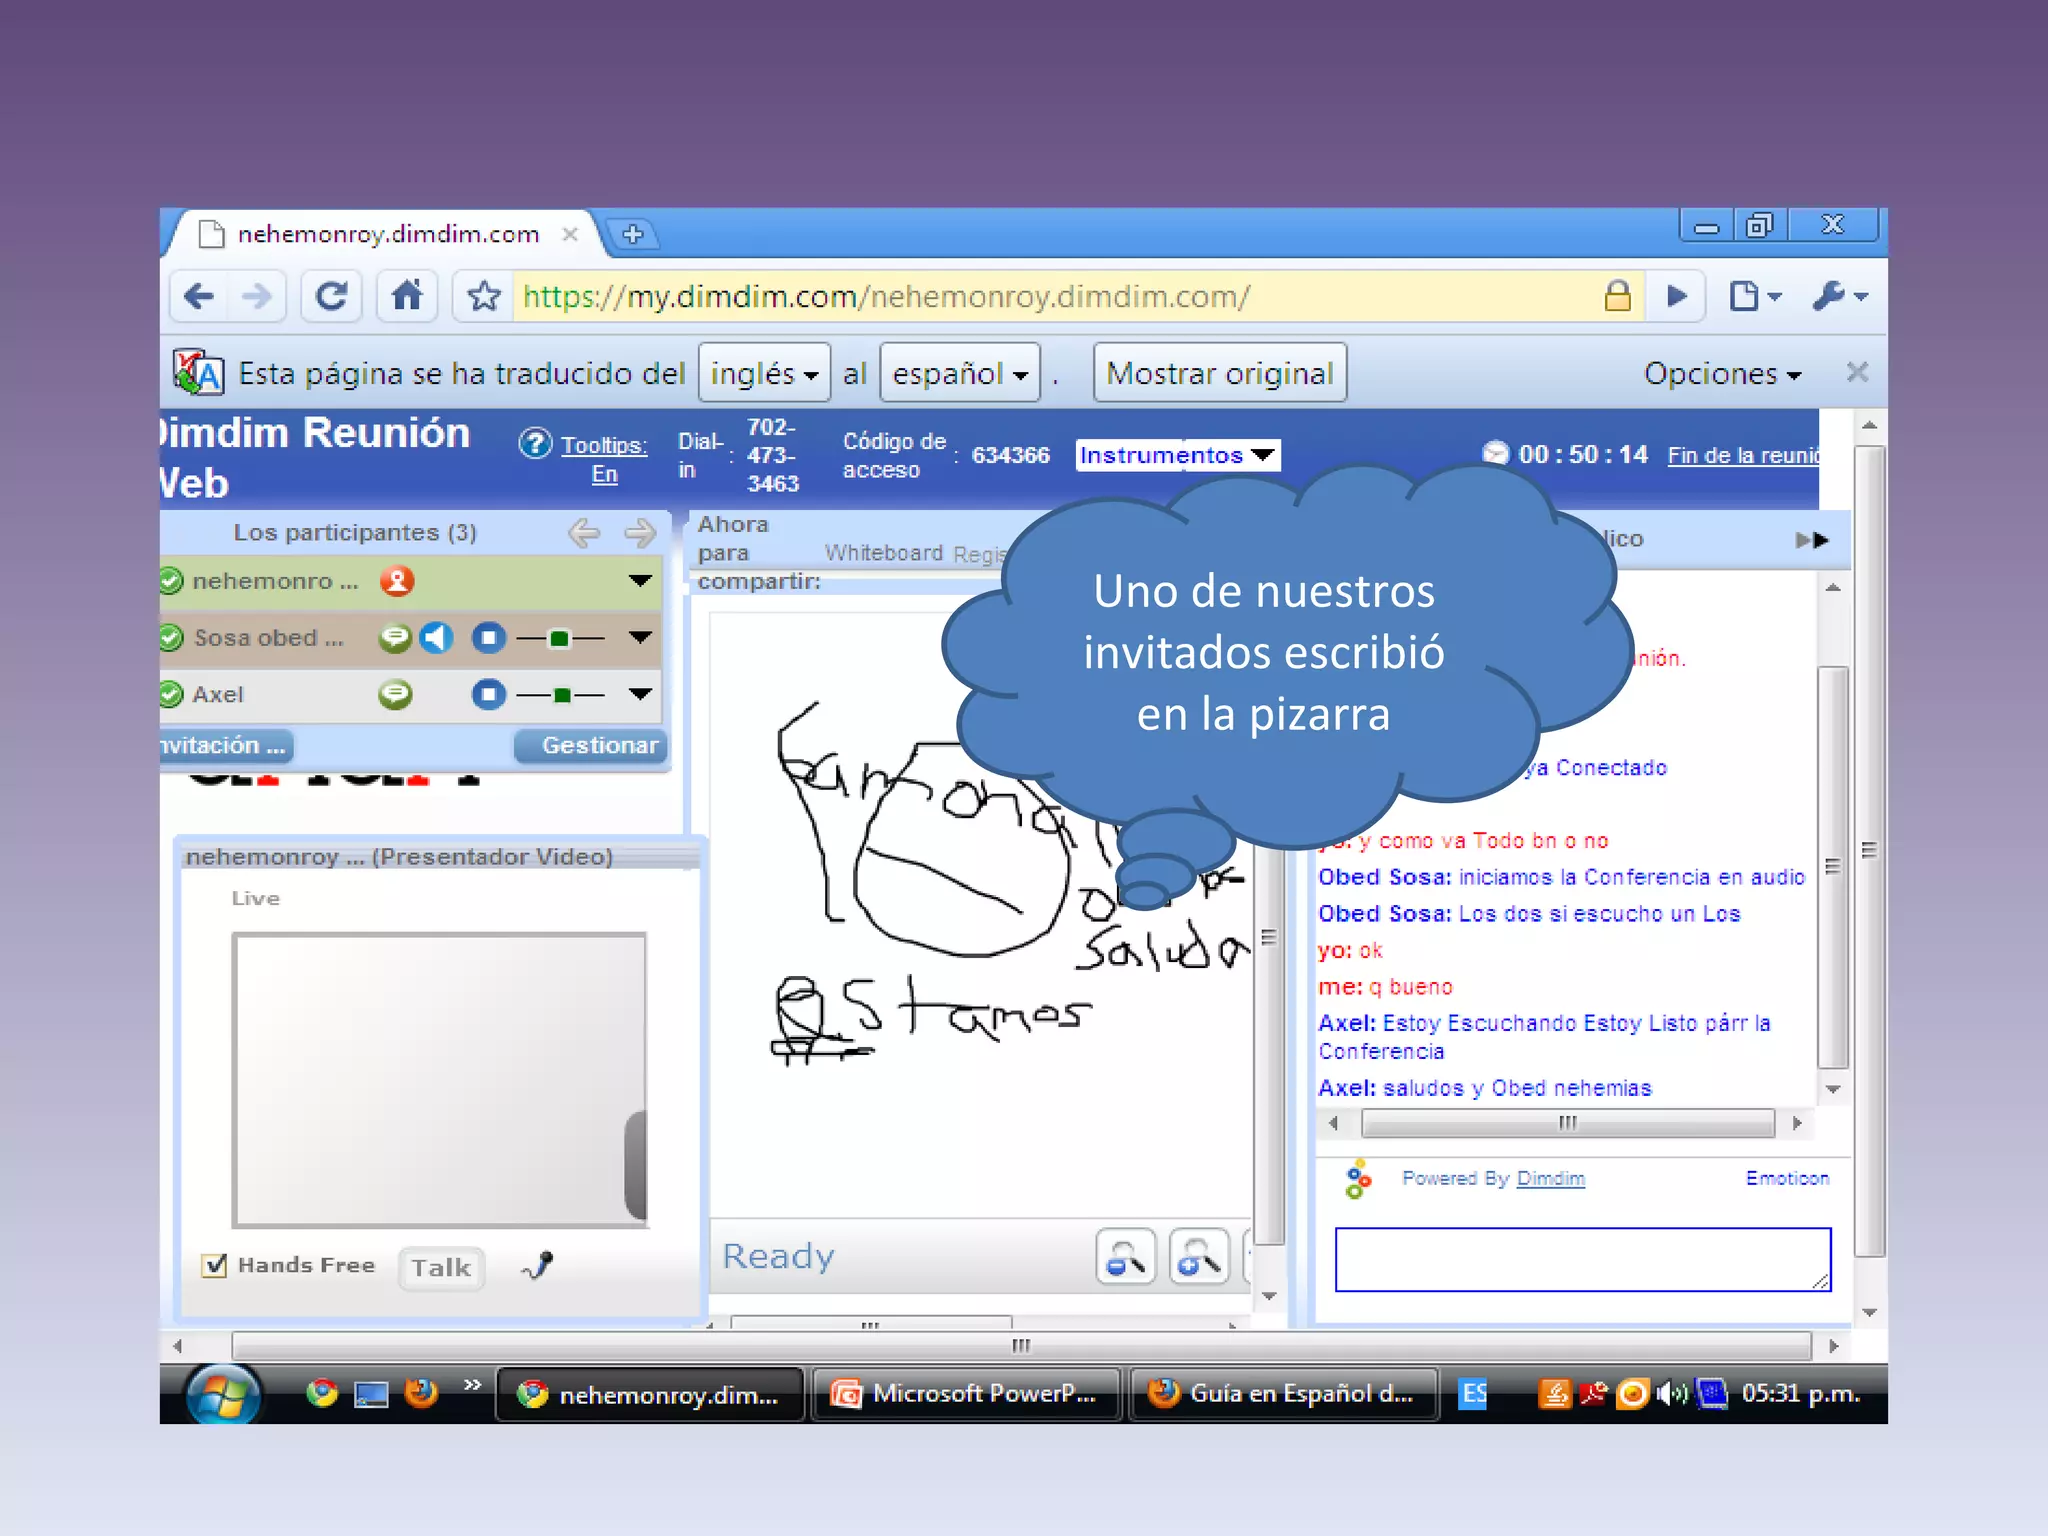The image size is (2048, 1536).
Task: Adjust the volume slider in Axel's row
Action: [562, 694]
